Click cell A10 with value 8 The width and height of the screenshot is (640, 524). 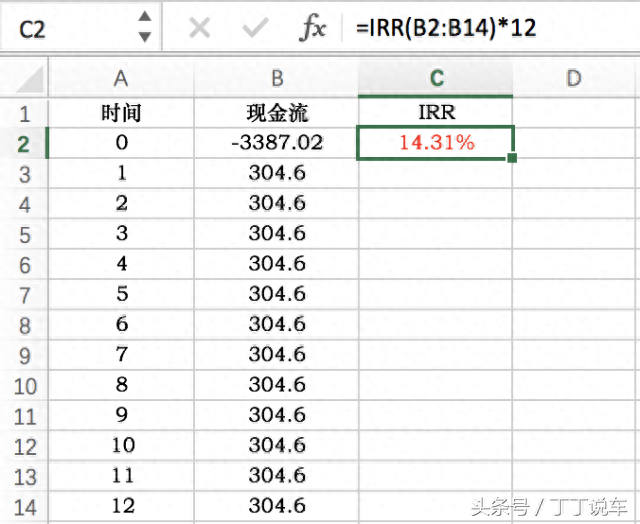121,385
